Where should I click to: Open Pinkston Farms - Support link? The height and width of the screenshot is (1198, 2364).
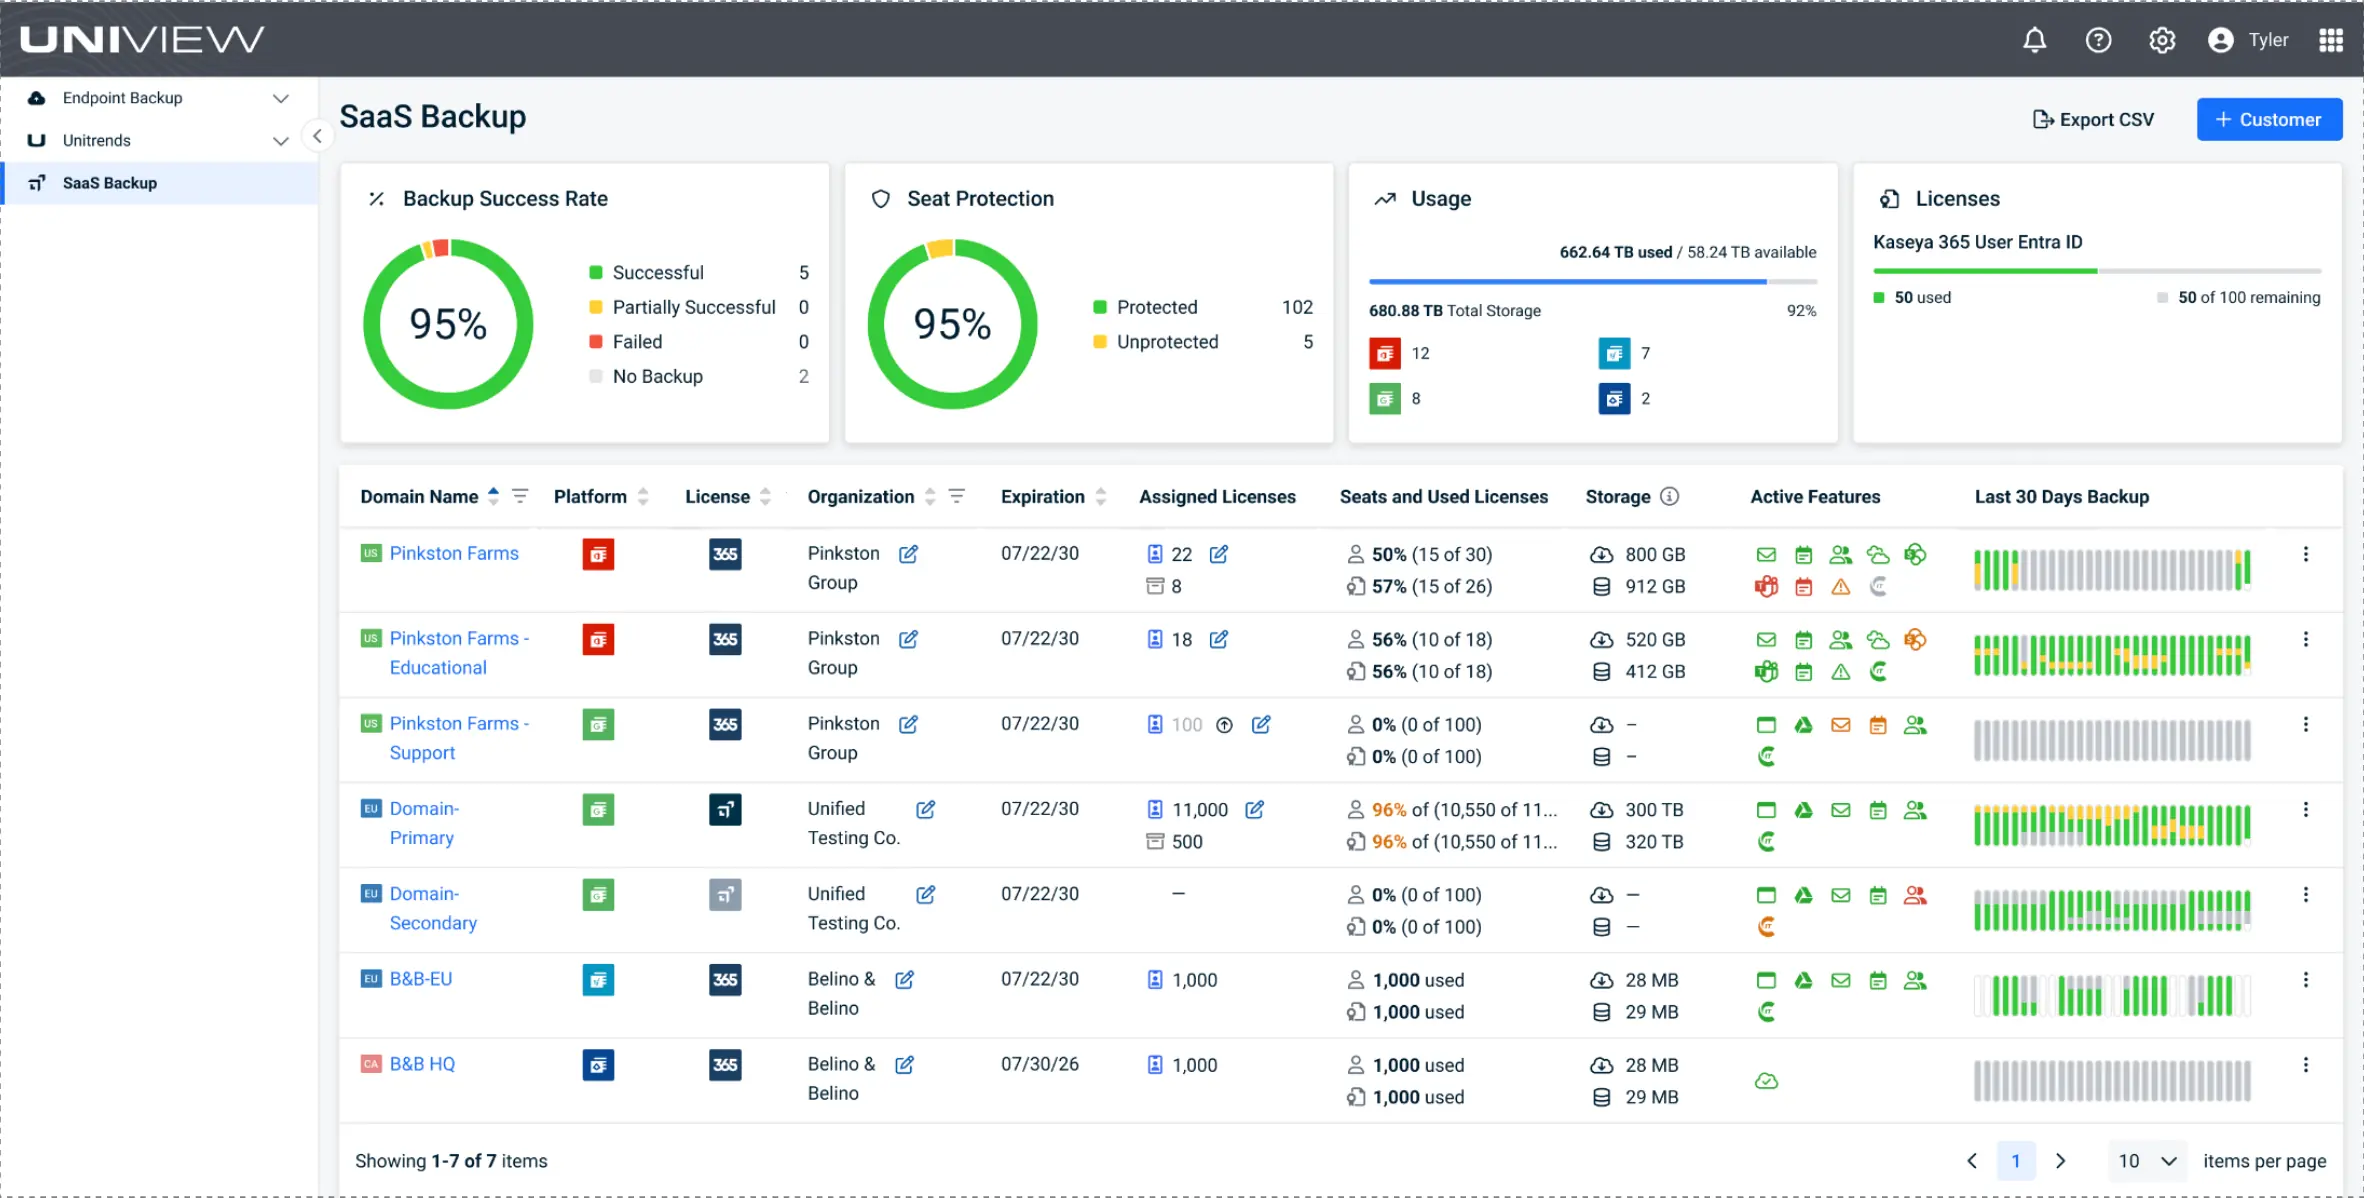[459, 738]
